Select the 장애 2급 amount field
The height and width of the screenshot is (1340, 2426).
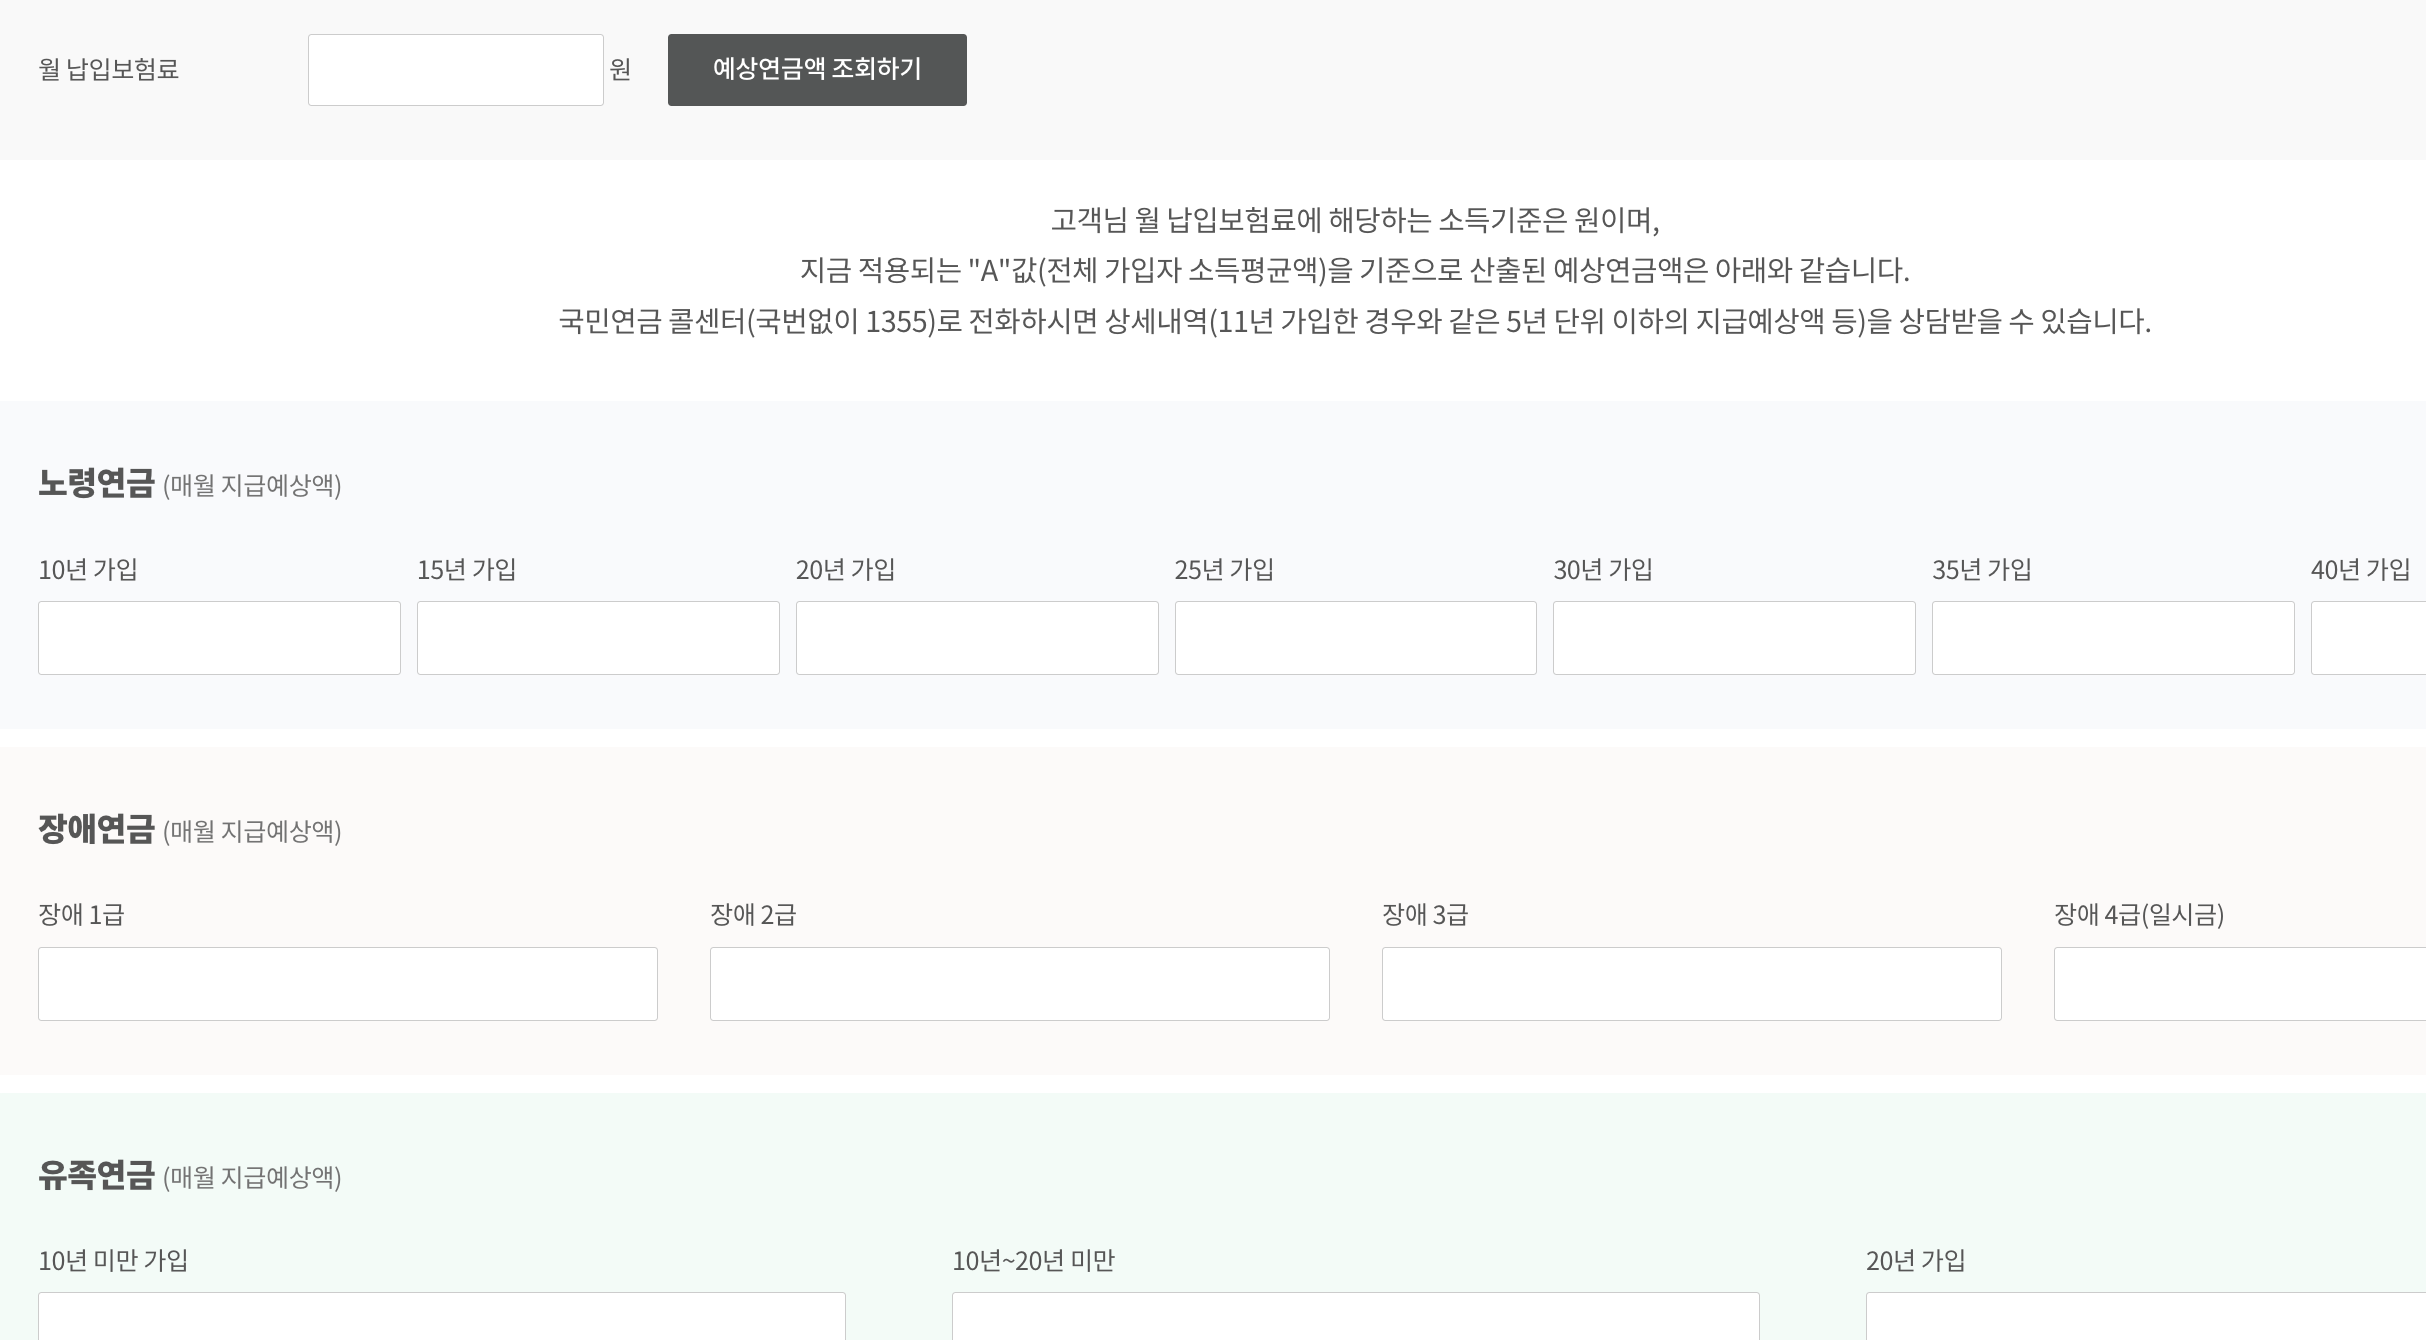point(1019,984)
